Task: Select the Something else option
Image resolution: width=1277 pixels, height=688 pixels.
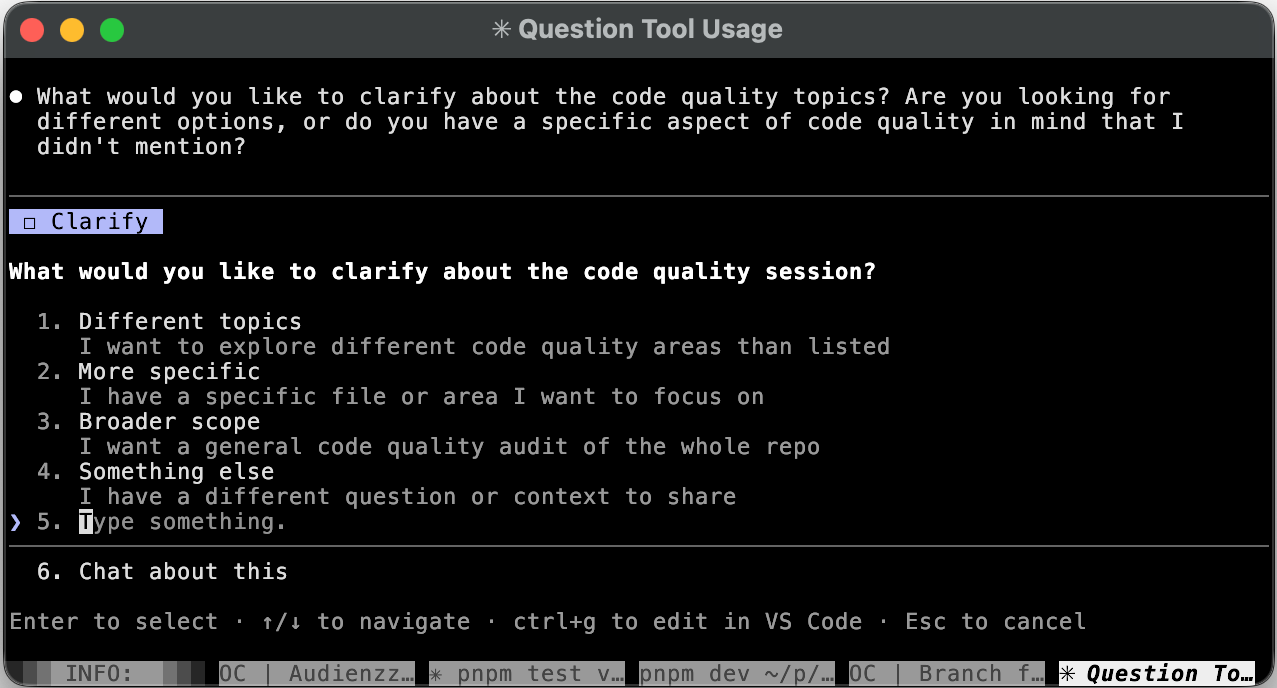Action: (176, 471)
